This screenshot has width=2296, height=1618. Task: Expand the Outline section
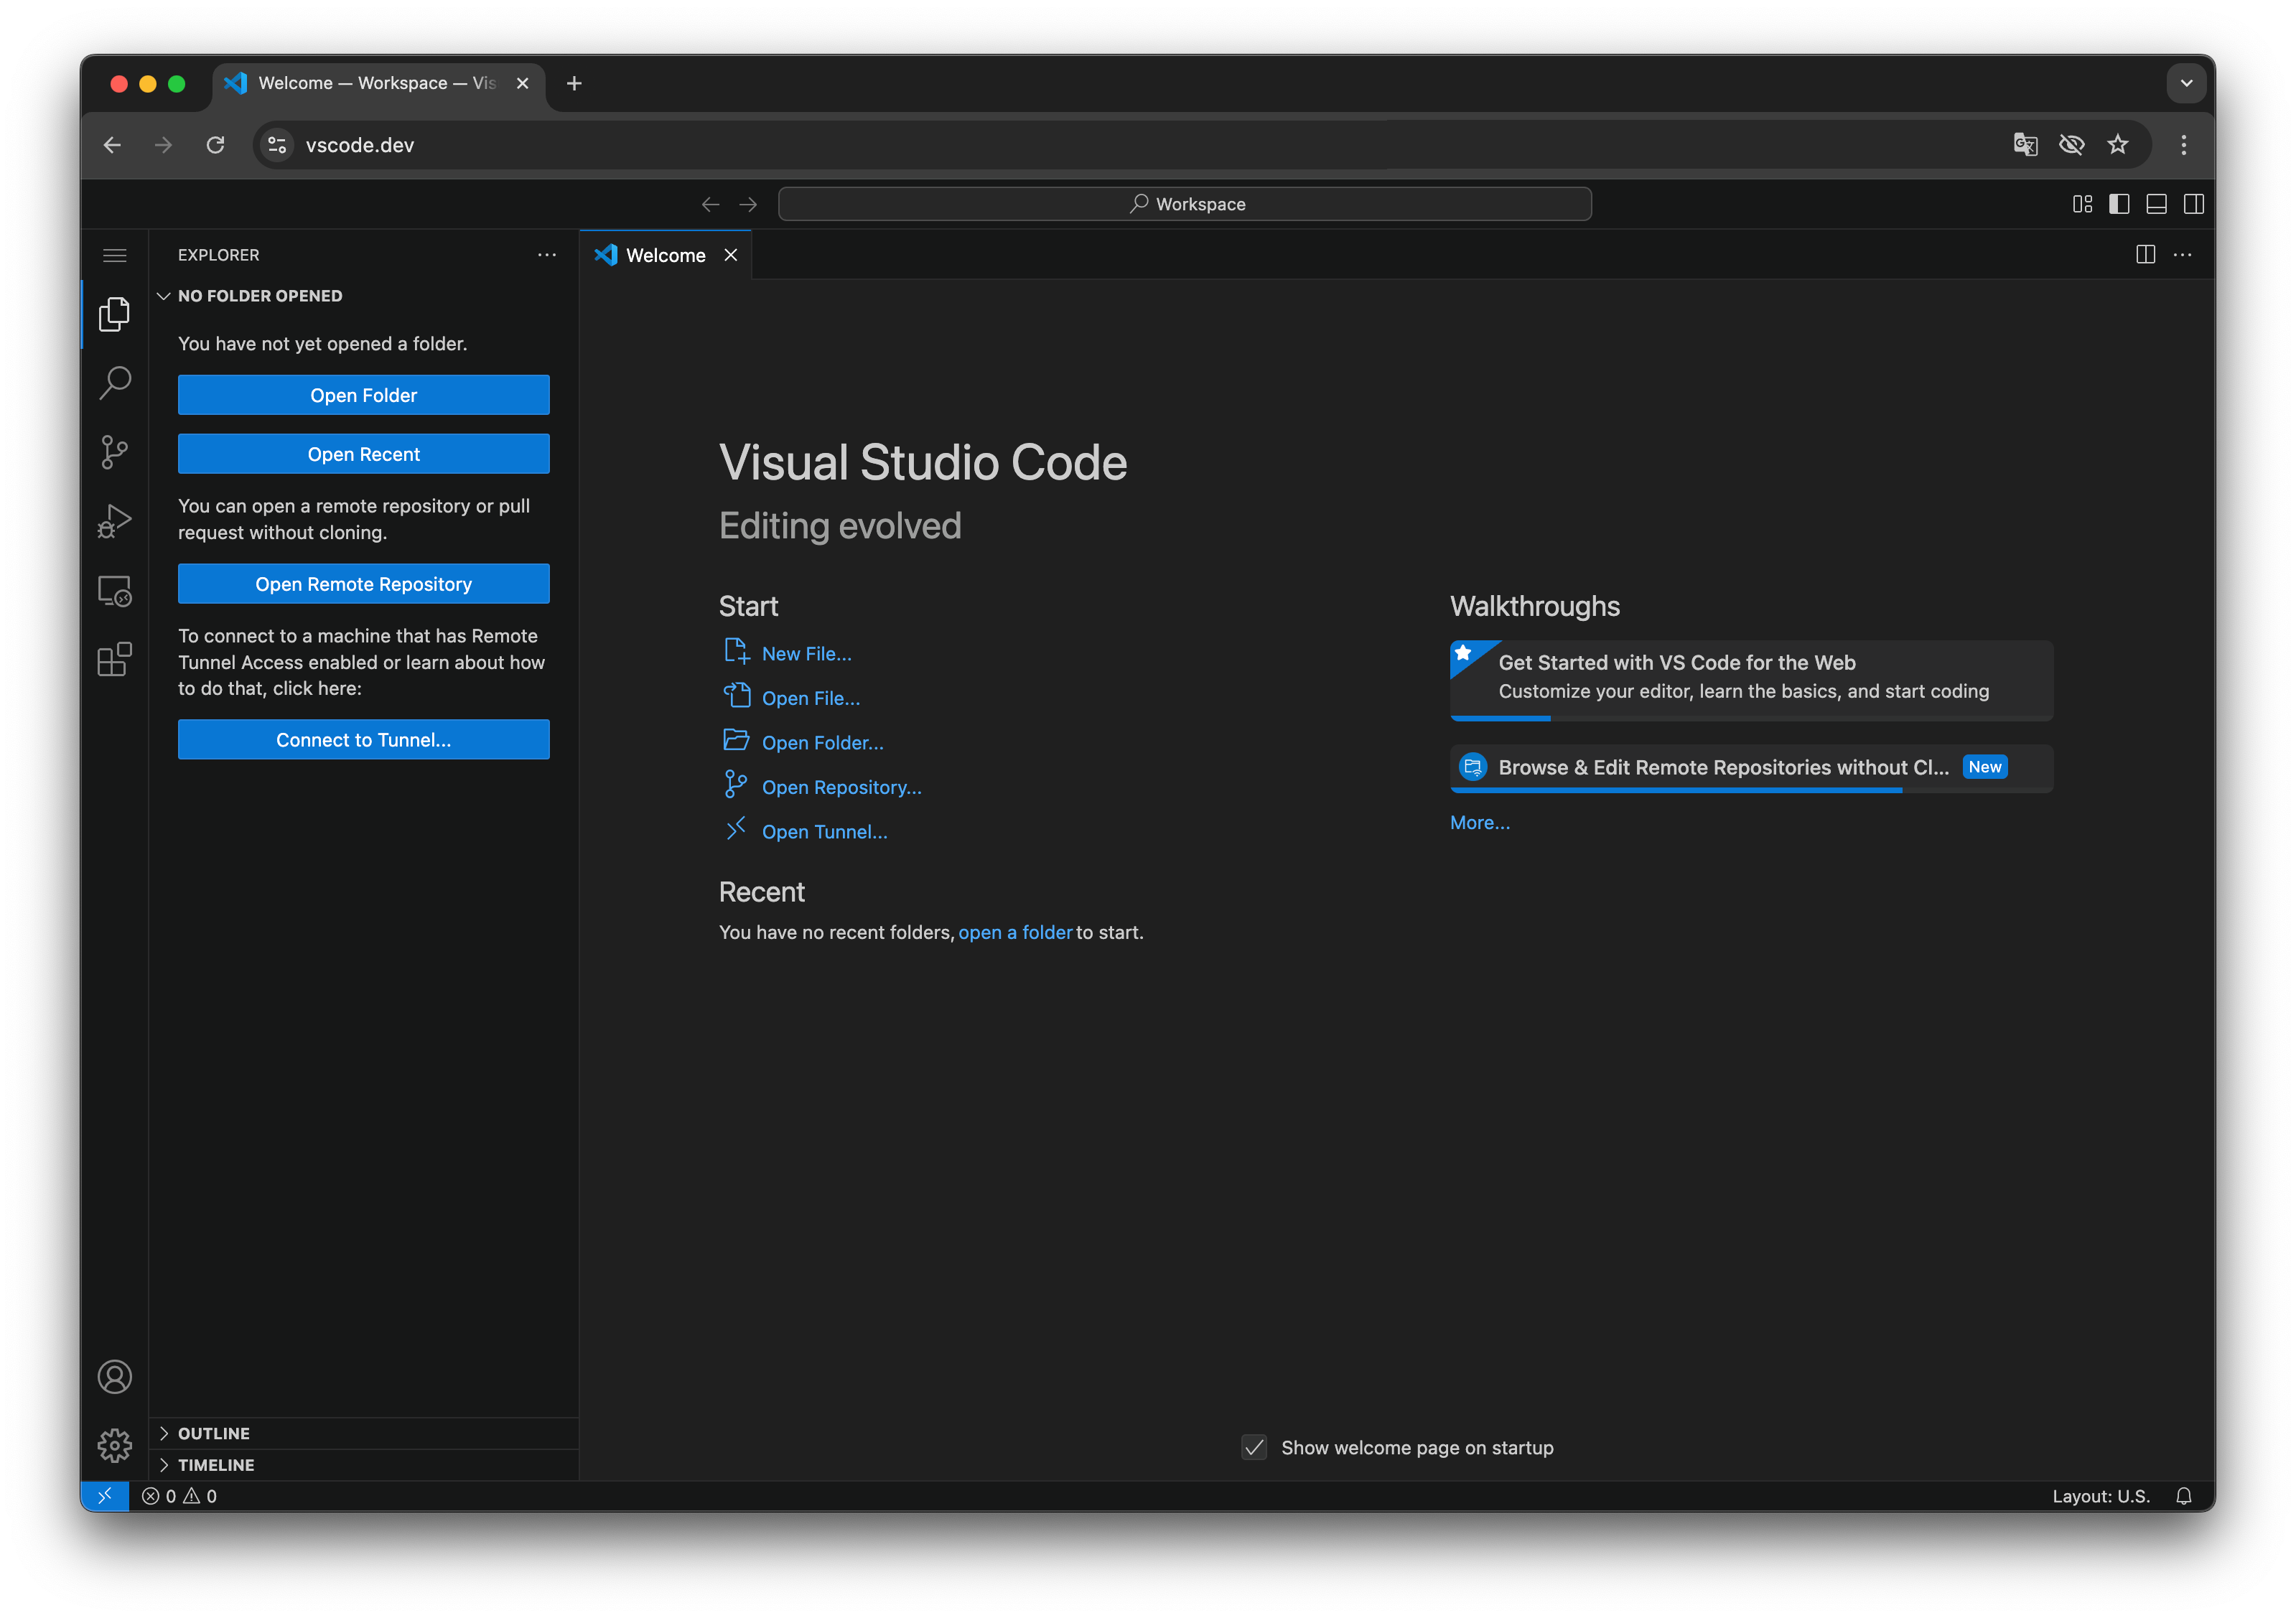point(364,1433)
